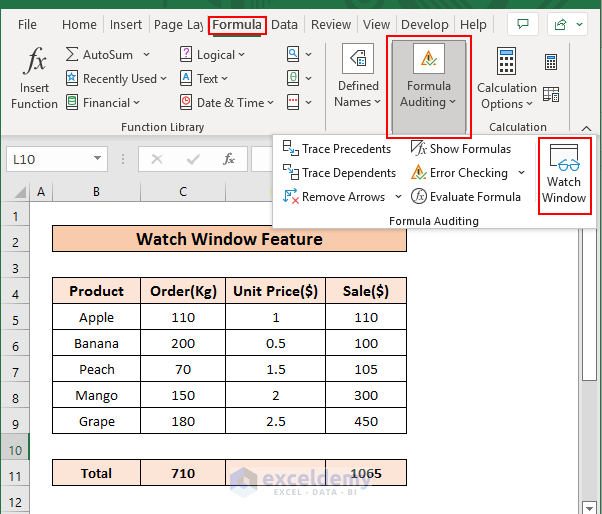Click the Date & Time clock icon

click(x=186, y=102)
